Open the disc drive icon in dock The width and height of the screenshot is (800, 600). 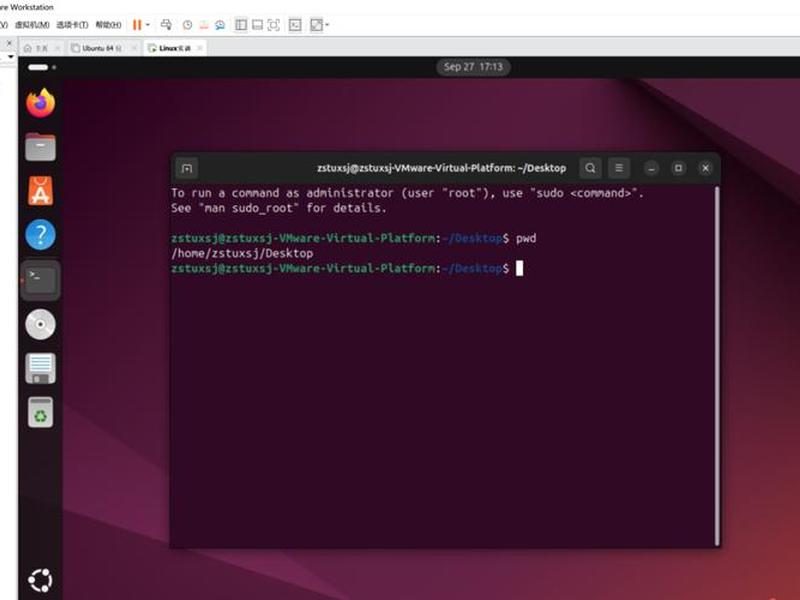(40, 324)
